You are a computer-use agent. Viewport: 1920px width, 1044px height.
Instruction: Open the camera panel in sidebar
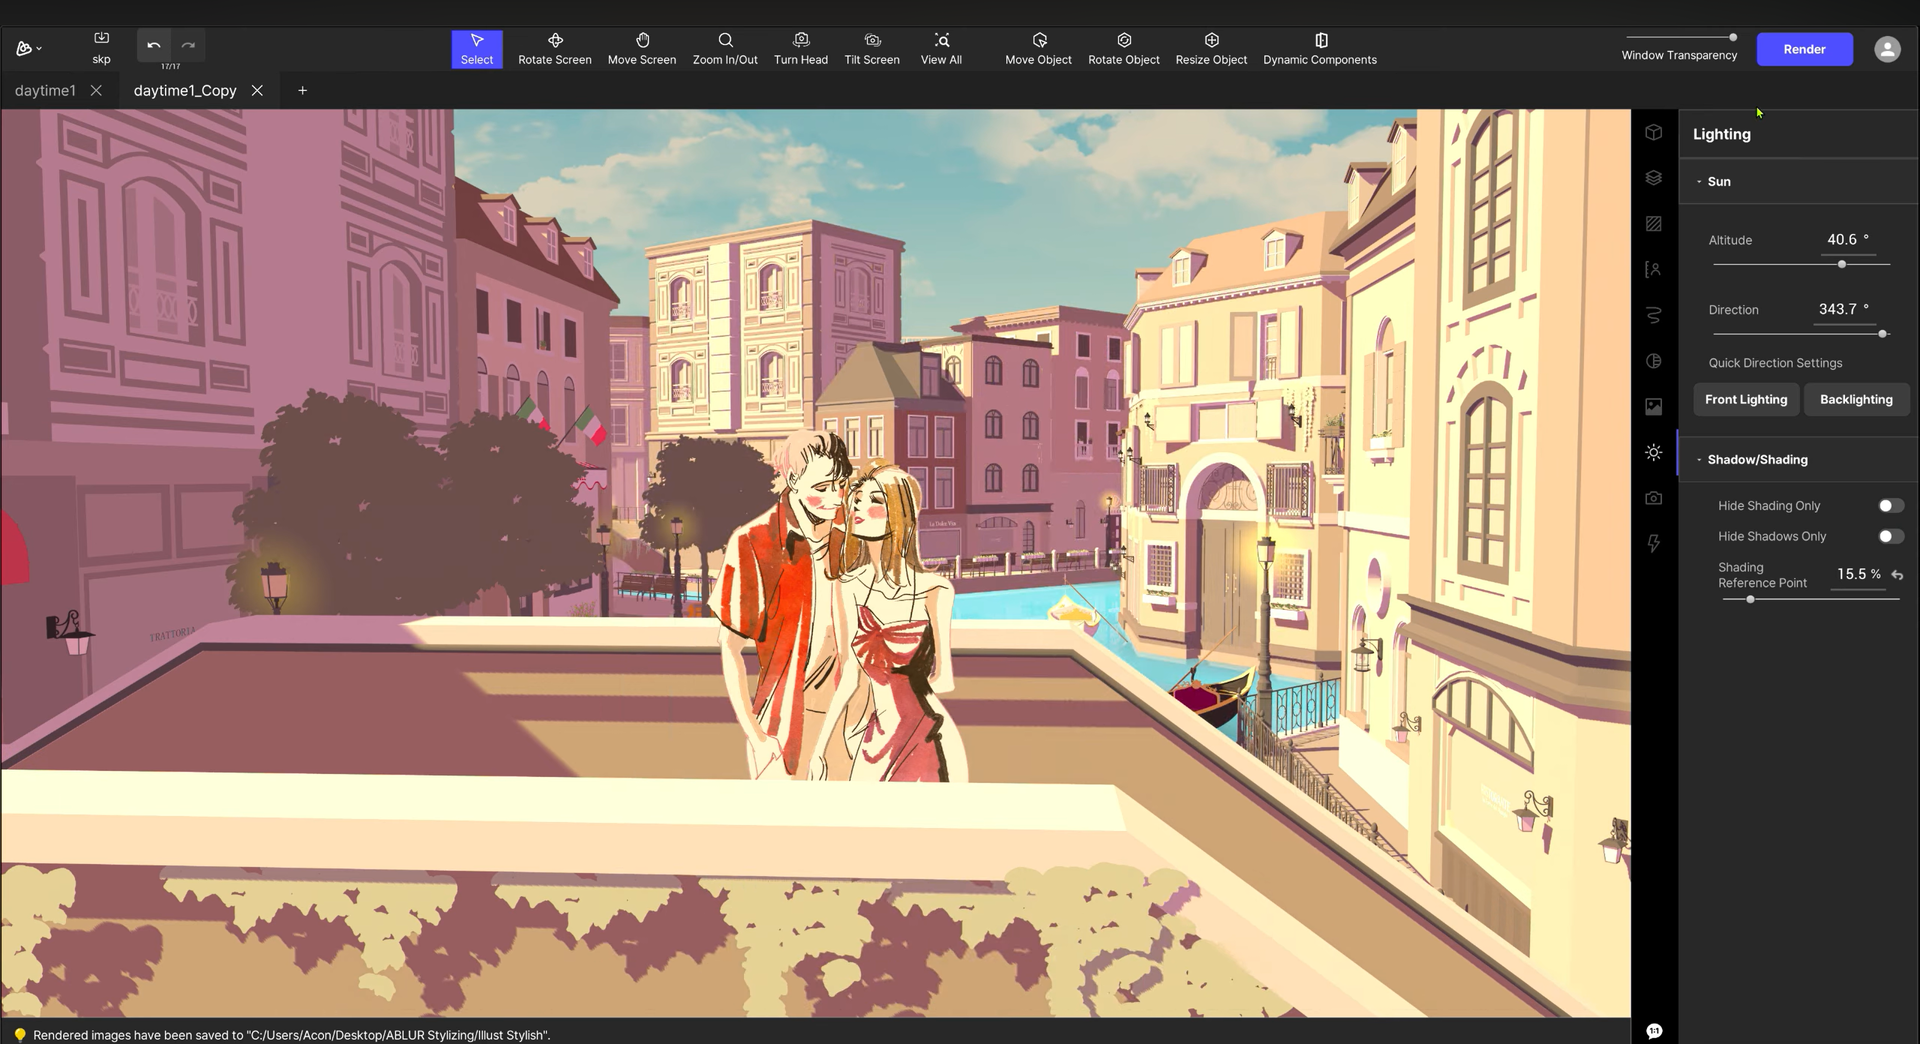(x=1654, y=498)
